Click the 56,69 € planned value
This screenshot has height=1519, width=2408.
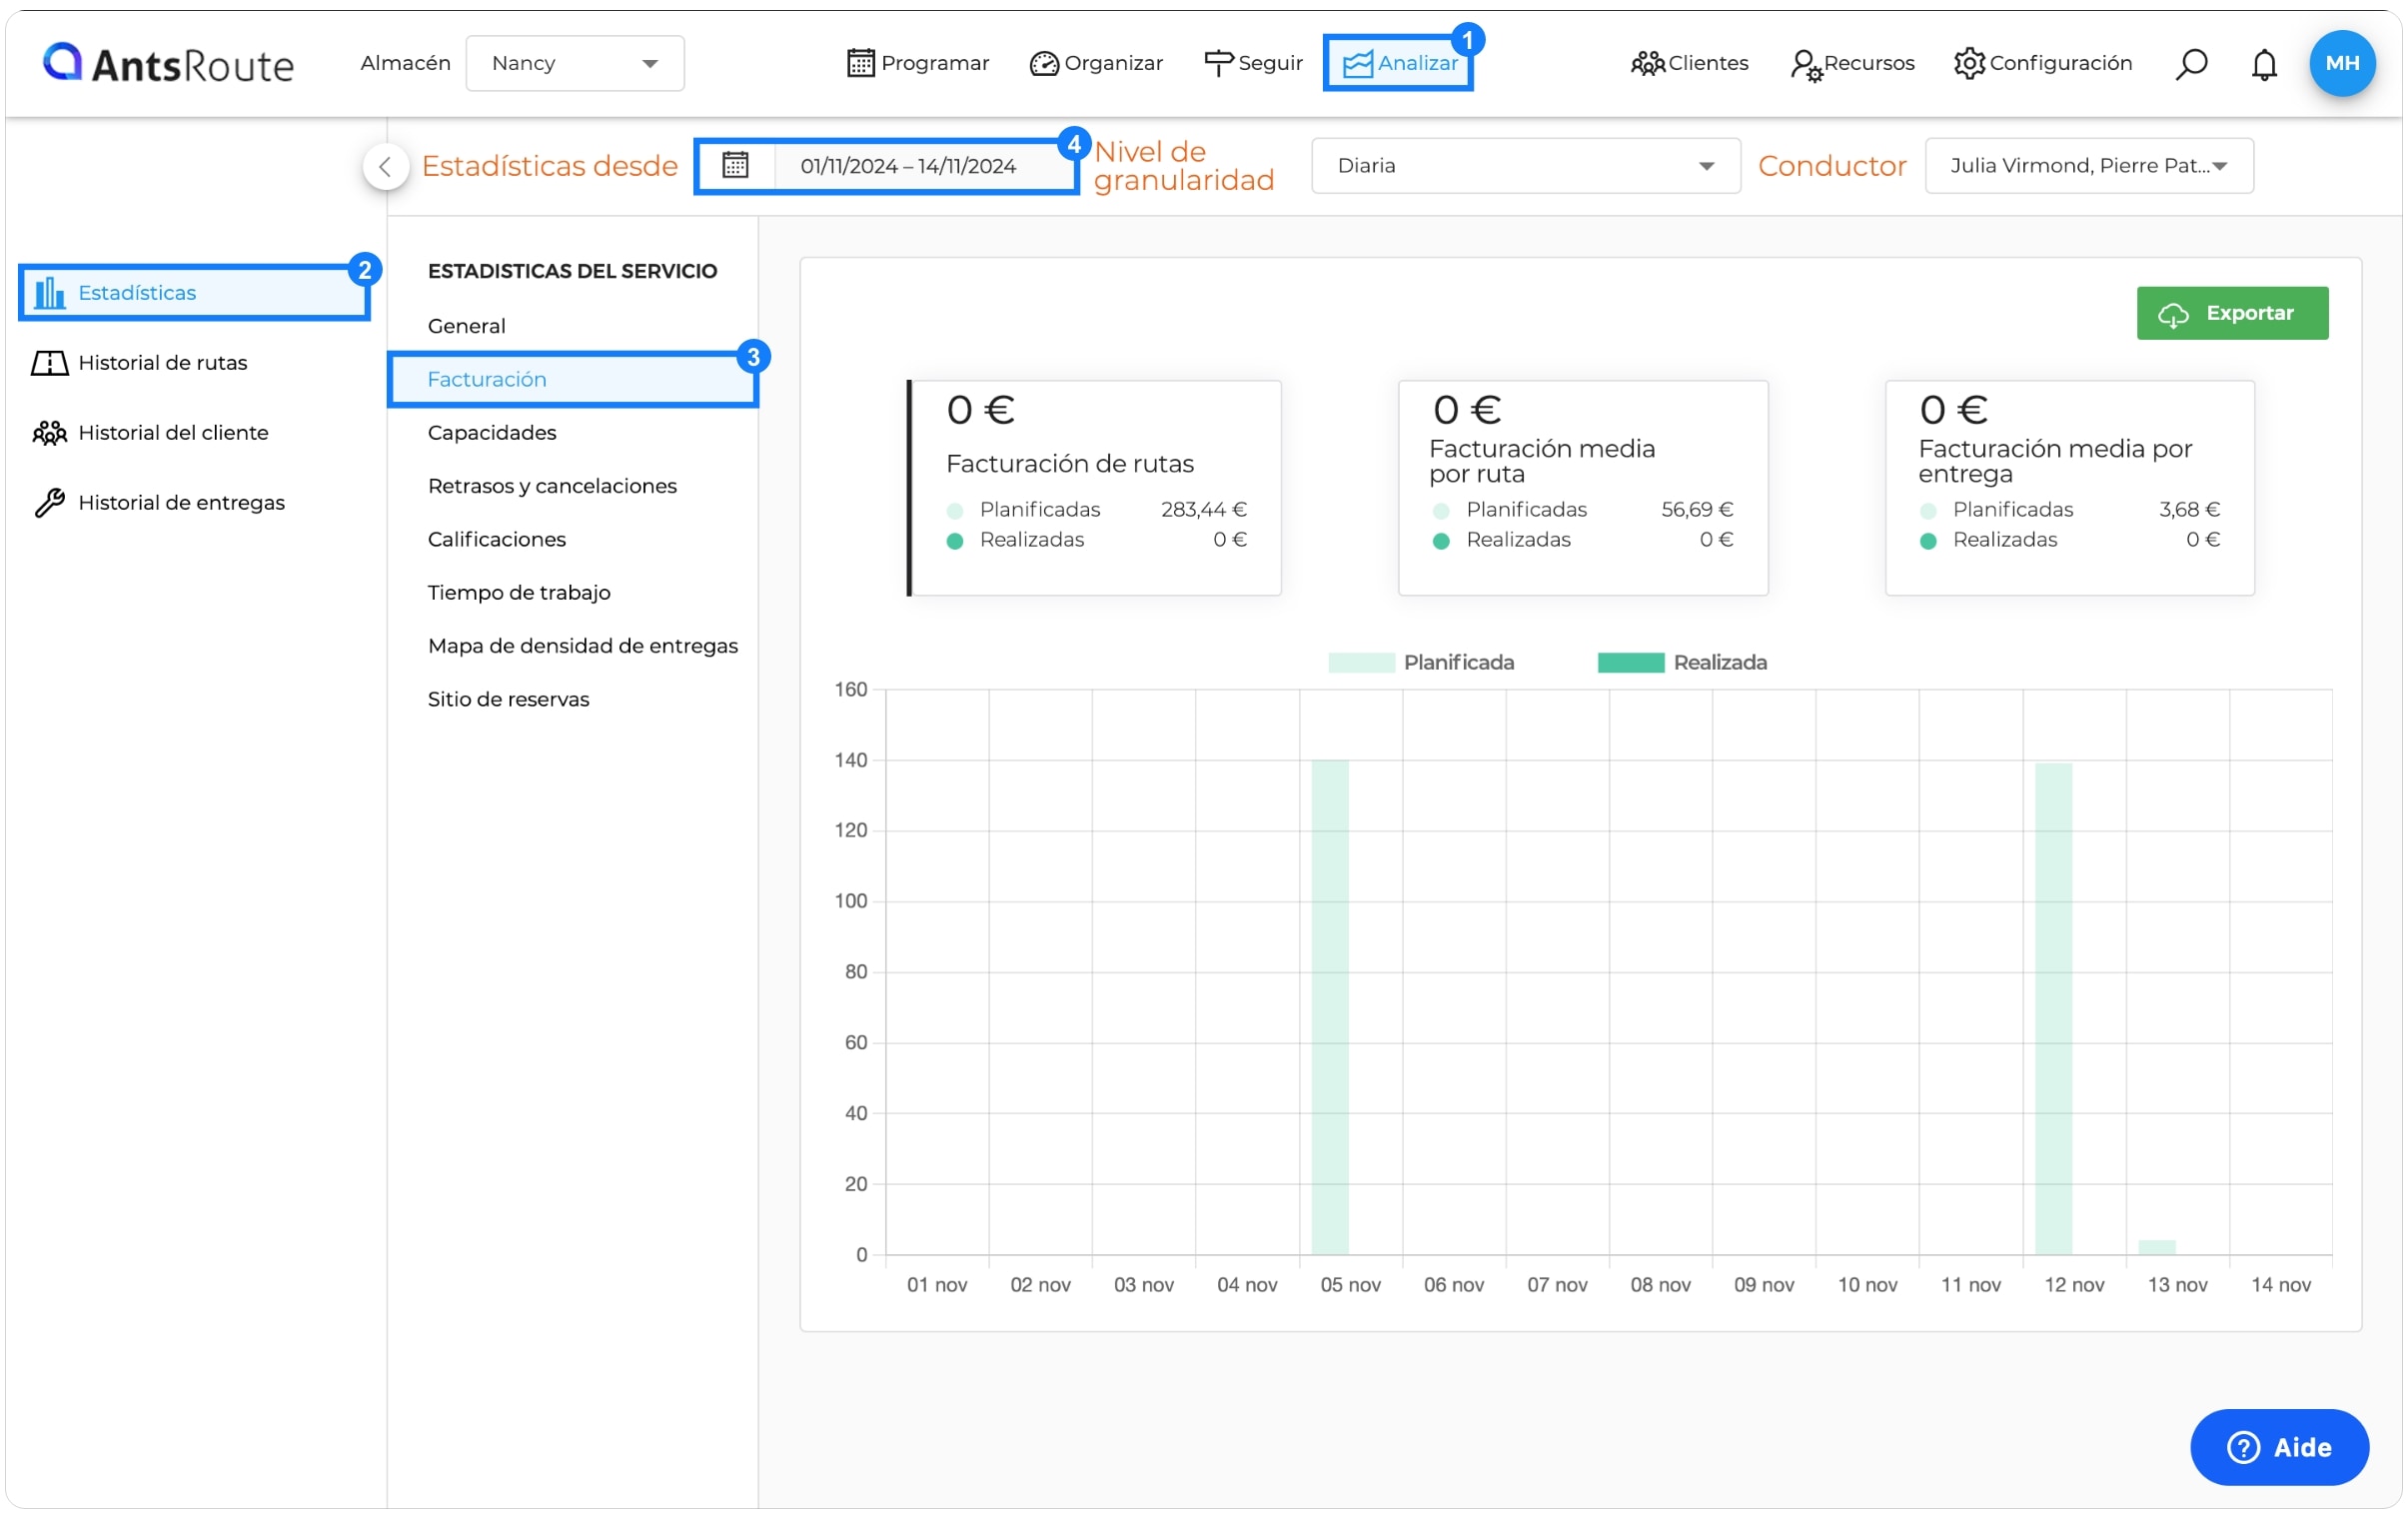(1697, 510)
